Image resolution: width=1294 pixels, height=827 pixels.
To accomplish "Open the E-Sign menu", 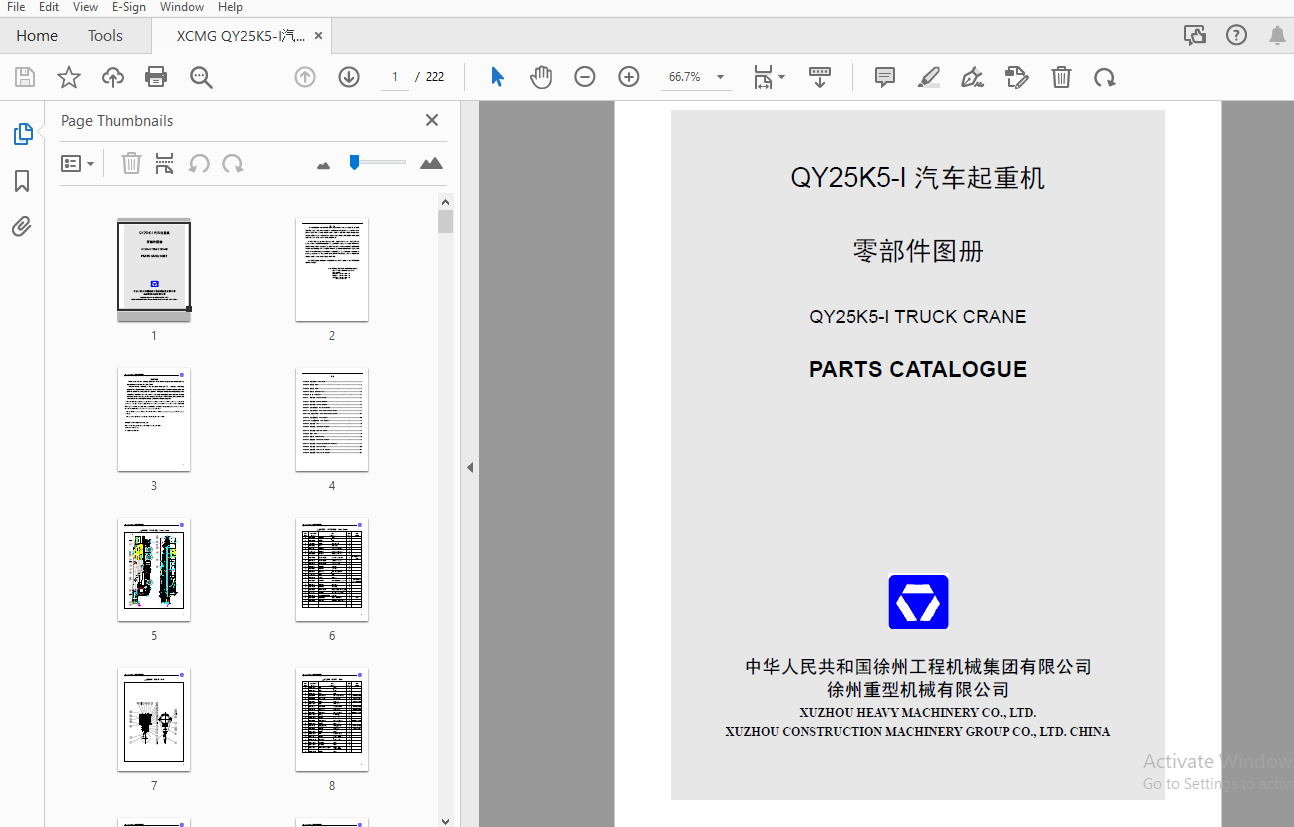I will 129,7.
